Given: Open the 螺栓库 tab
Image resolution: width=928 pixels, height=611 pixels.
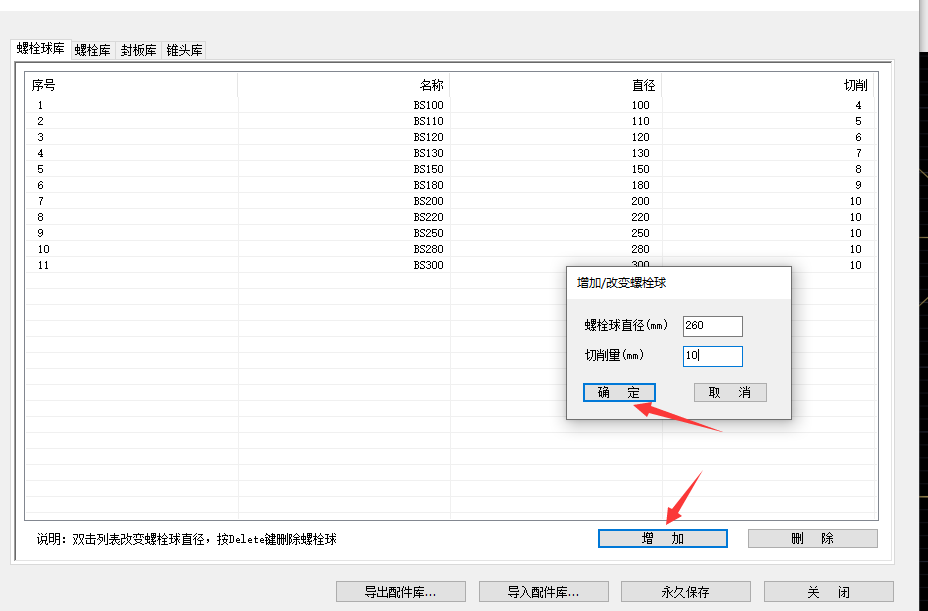Looking at the screenshot, I should (x=93, y=50).
